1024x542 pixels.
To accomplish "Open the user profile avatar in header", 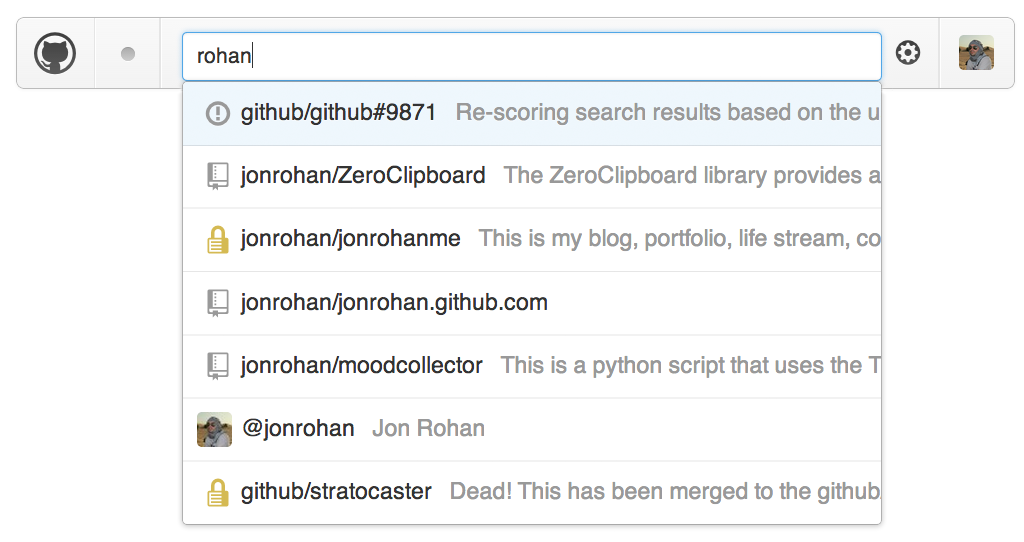I will point(976,53).
